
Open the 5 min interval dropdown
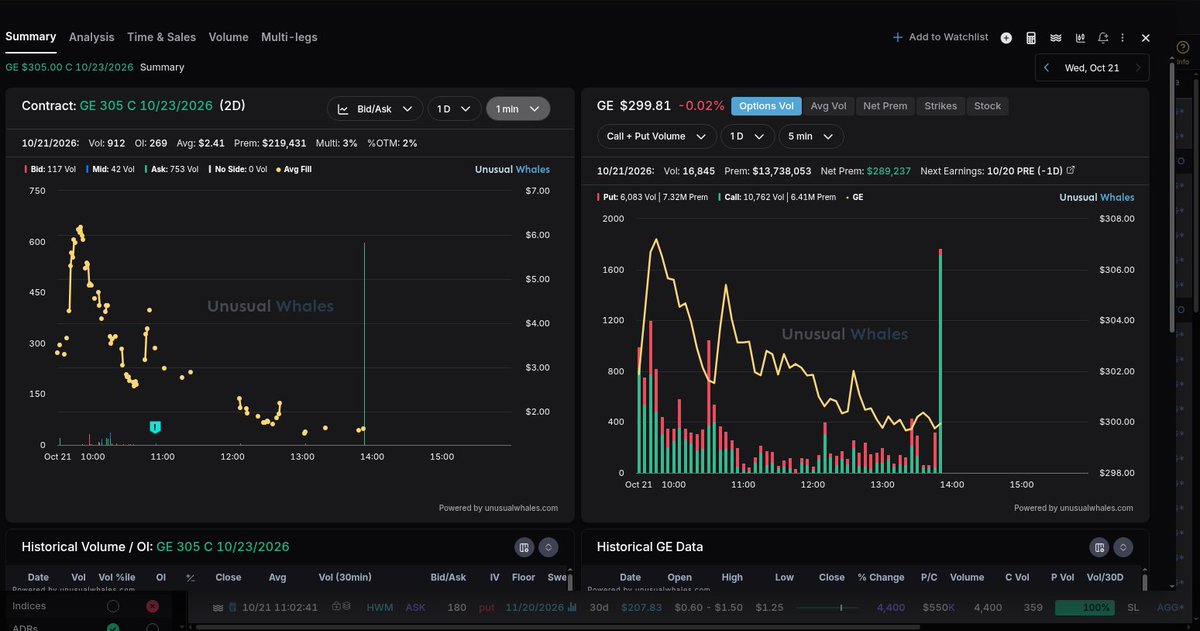pyautogui.click(x=813, y=136)
